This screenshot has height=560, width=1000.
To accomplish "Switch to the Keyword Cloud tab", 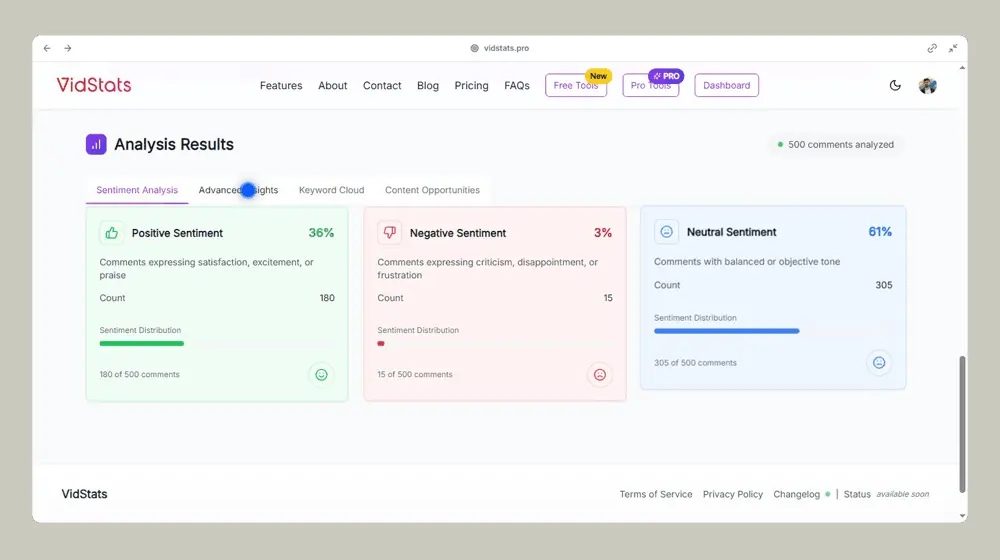I will [332, 190].
